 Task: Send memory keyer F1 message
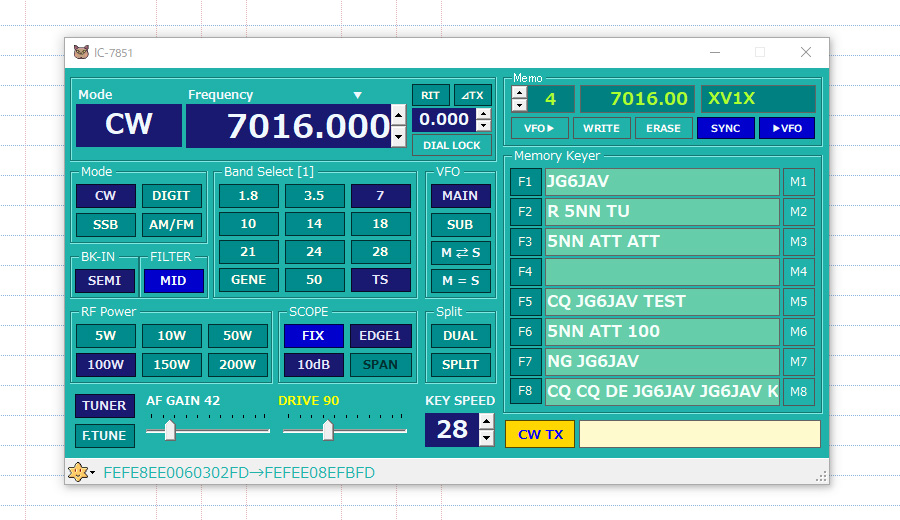[x=525, y=182]
